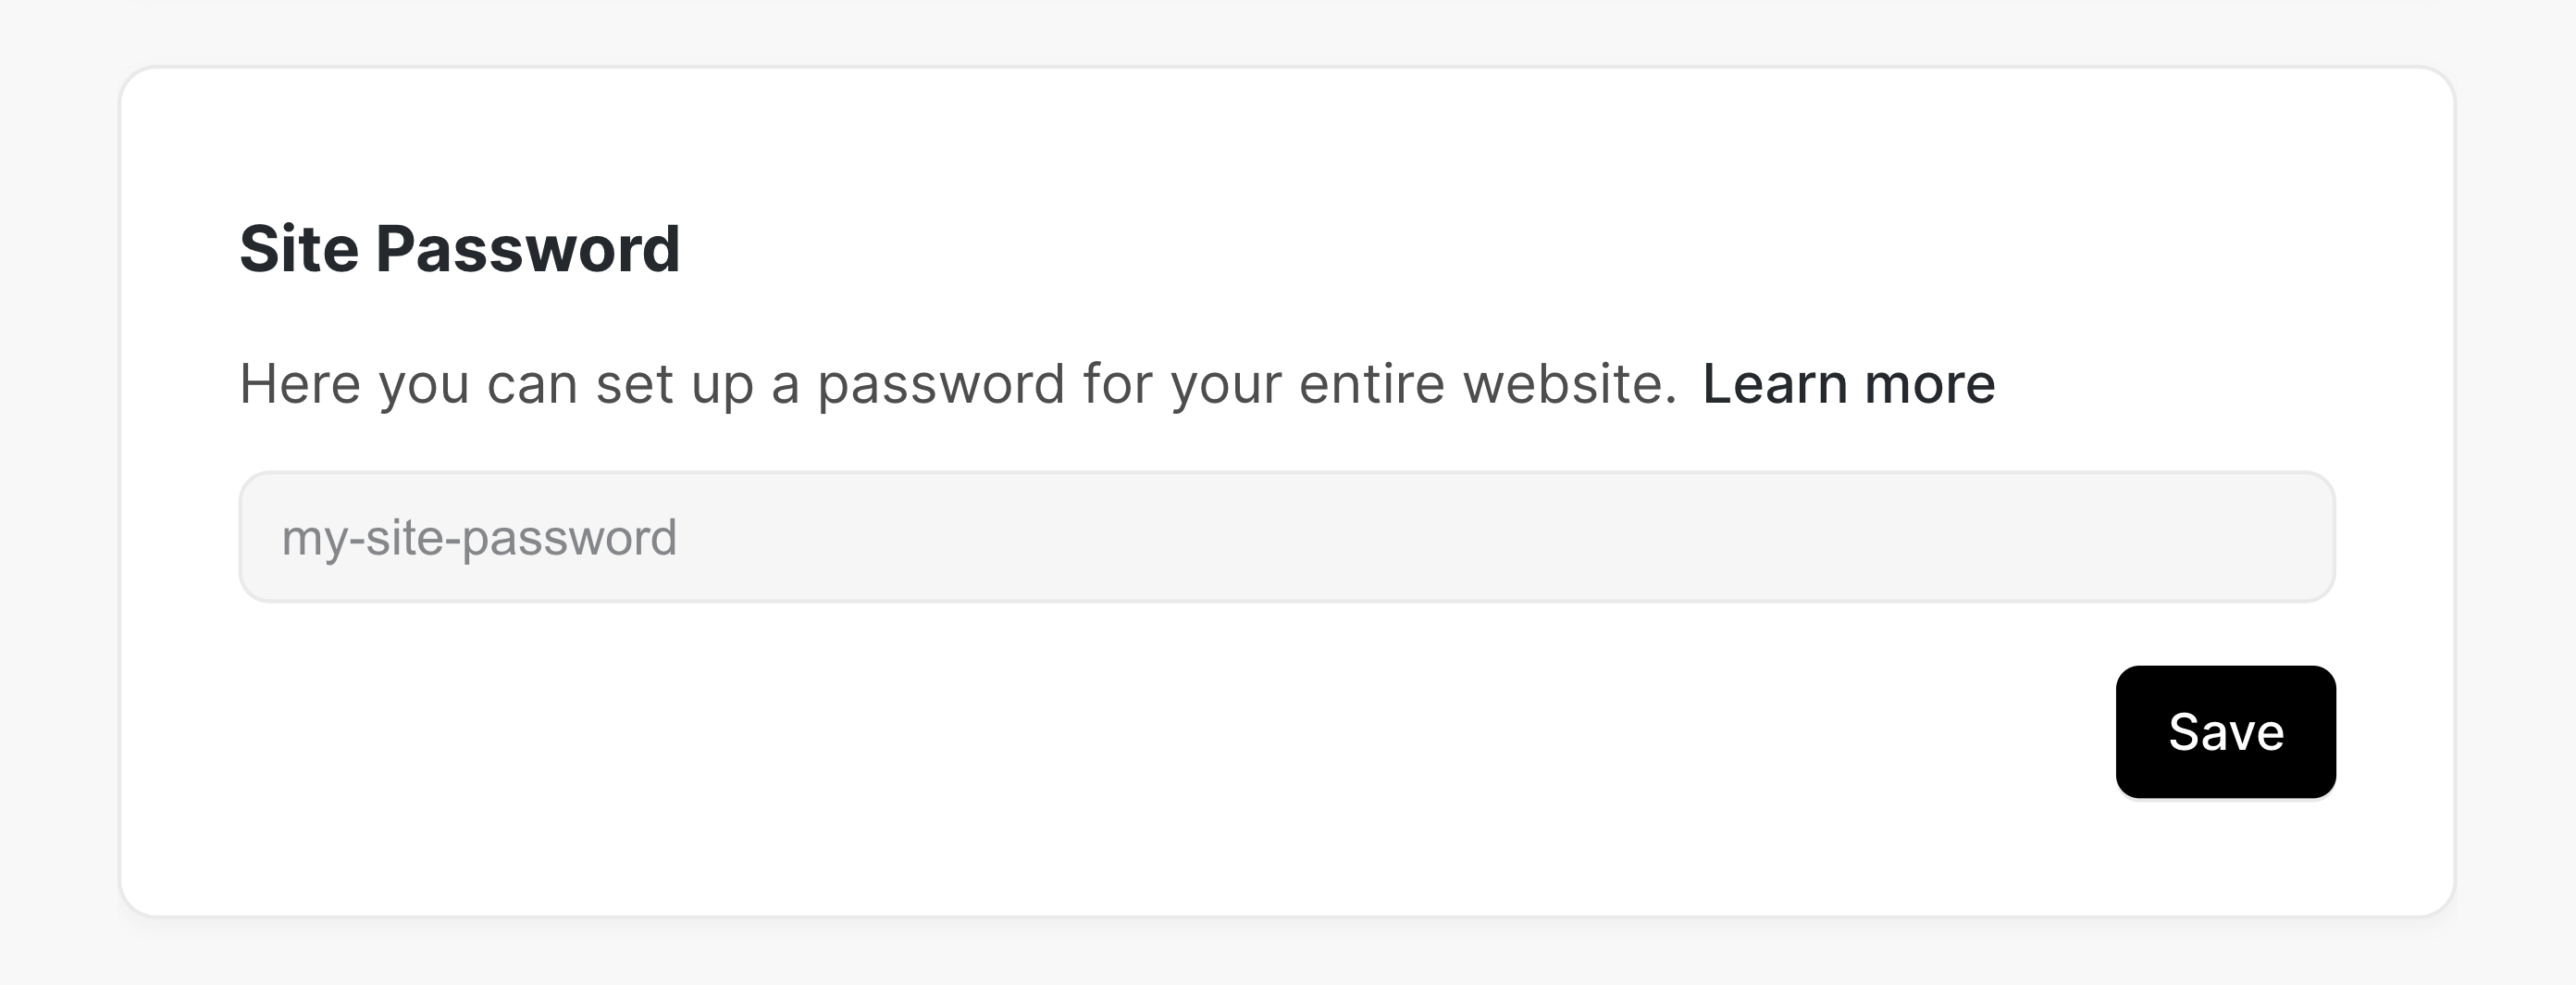Click inside the gray rounded input box
Screen dimensions: 2576x985
tap(1286, 537)
